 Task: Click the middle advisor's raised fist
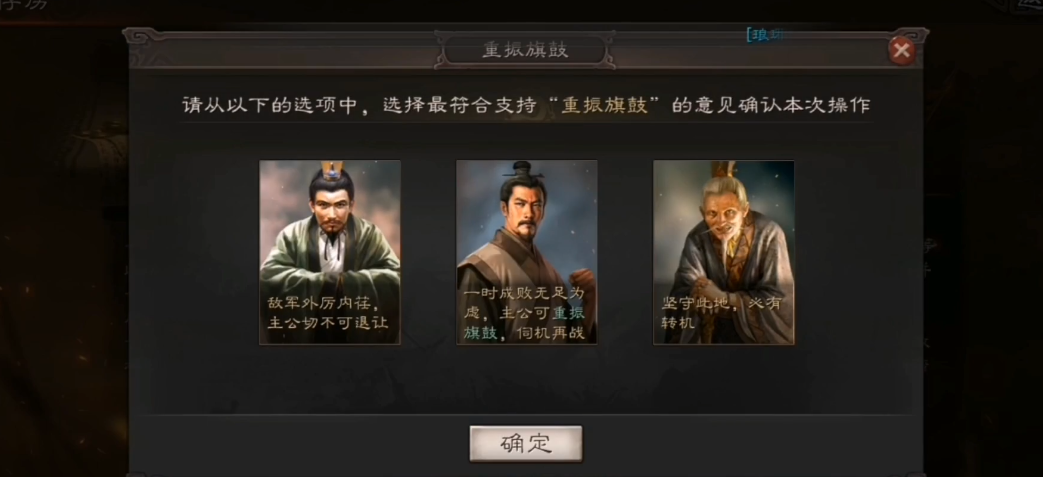point(581,277)
